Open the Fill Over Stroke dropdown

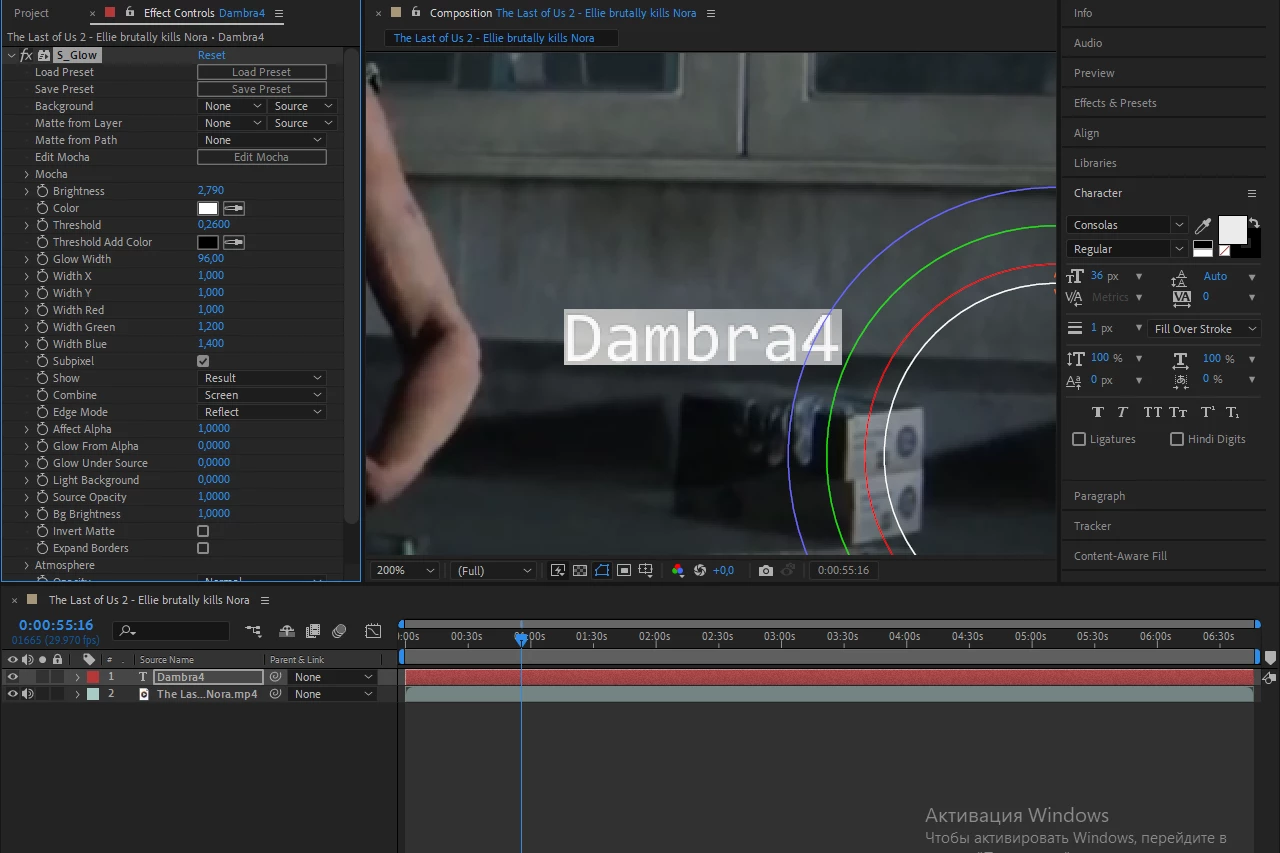tap(1203, 329)
